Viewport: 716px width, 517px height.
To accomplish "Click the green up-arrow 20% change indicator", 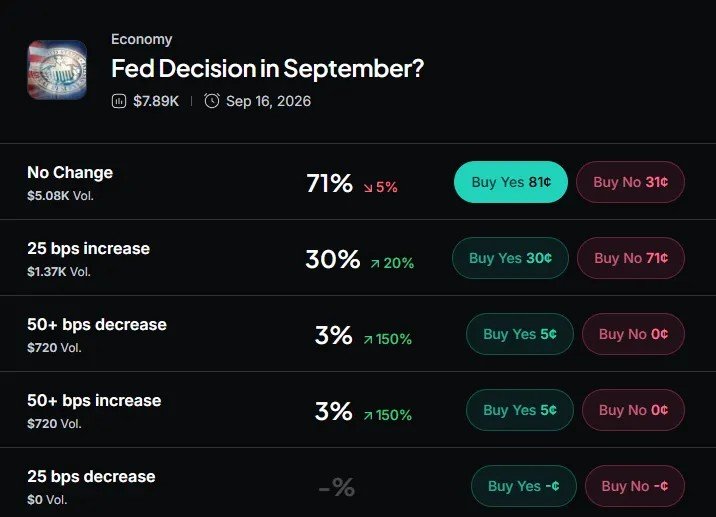I will click(392, 263).
